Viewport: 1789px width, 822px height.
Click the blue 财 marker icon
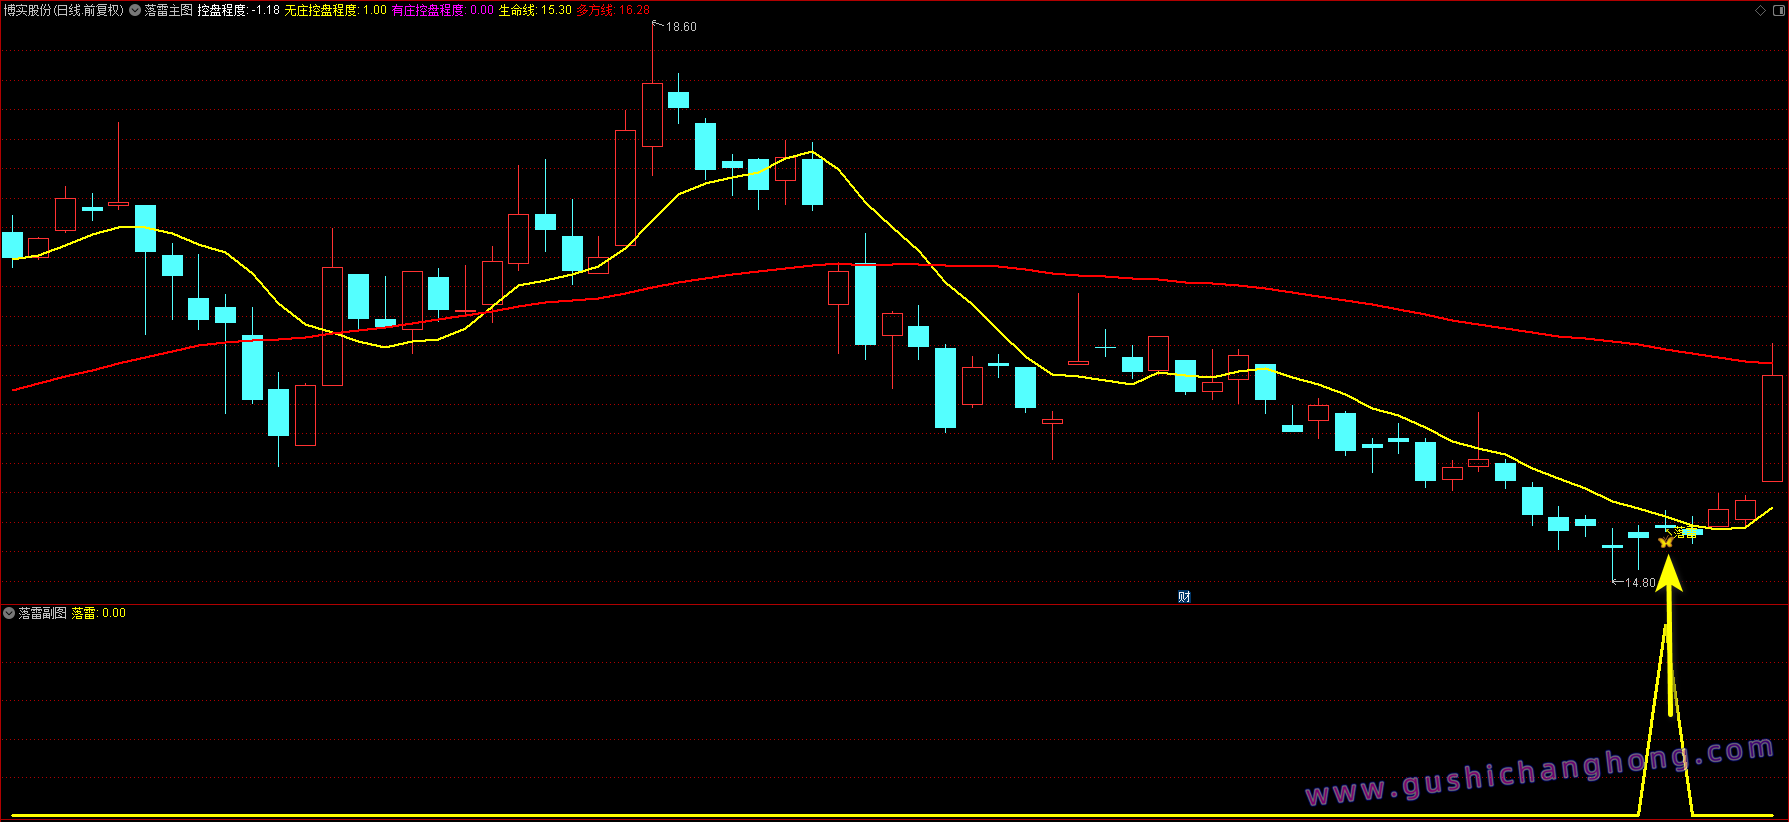coord(1184,597)
